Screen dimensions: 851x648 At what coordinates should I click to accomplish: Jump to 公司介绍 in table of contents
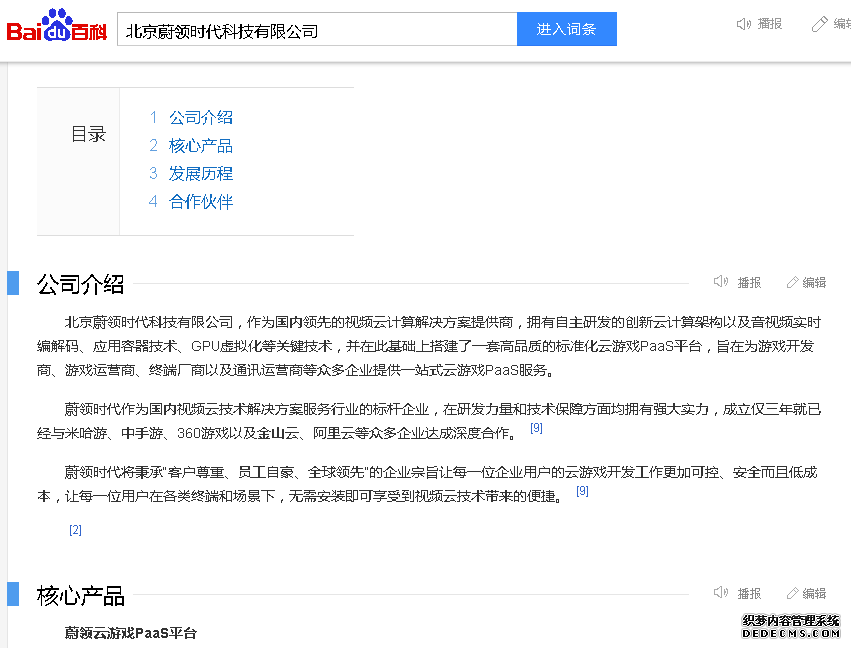201,117
